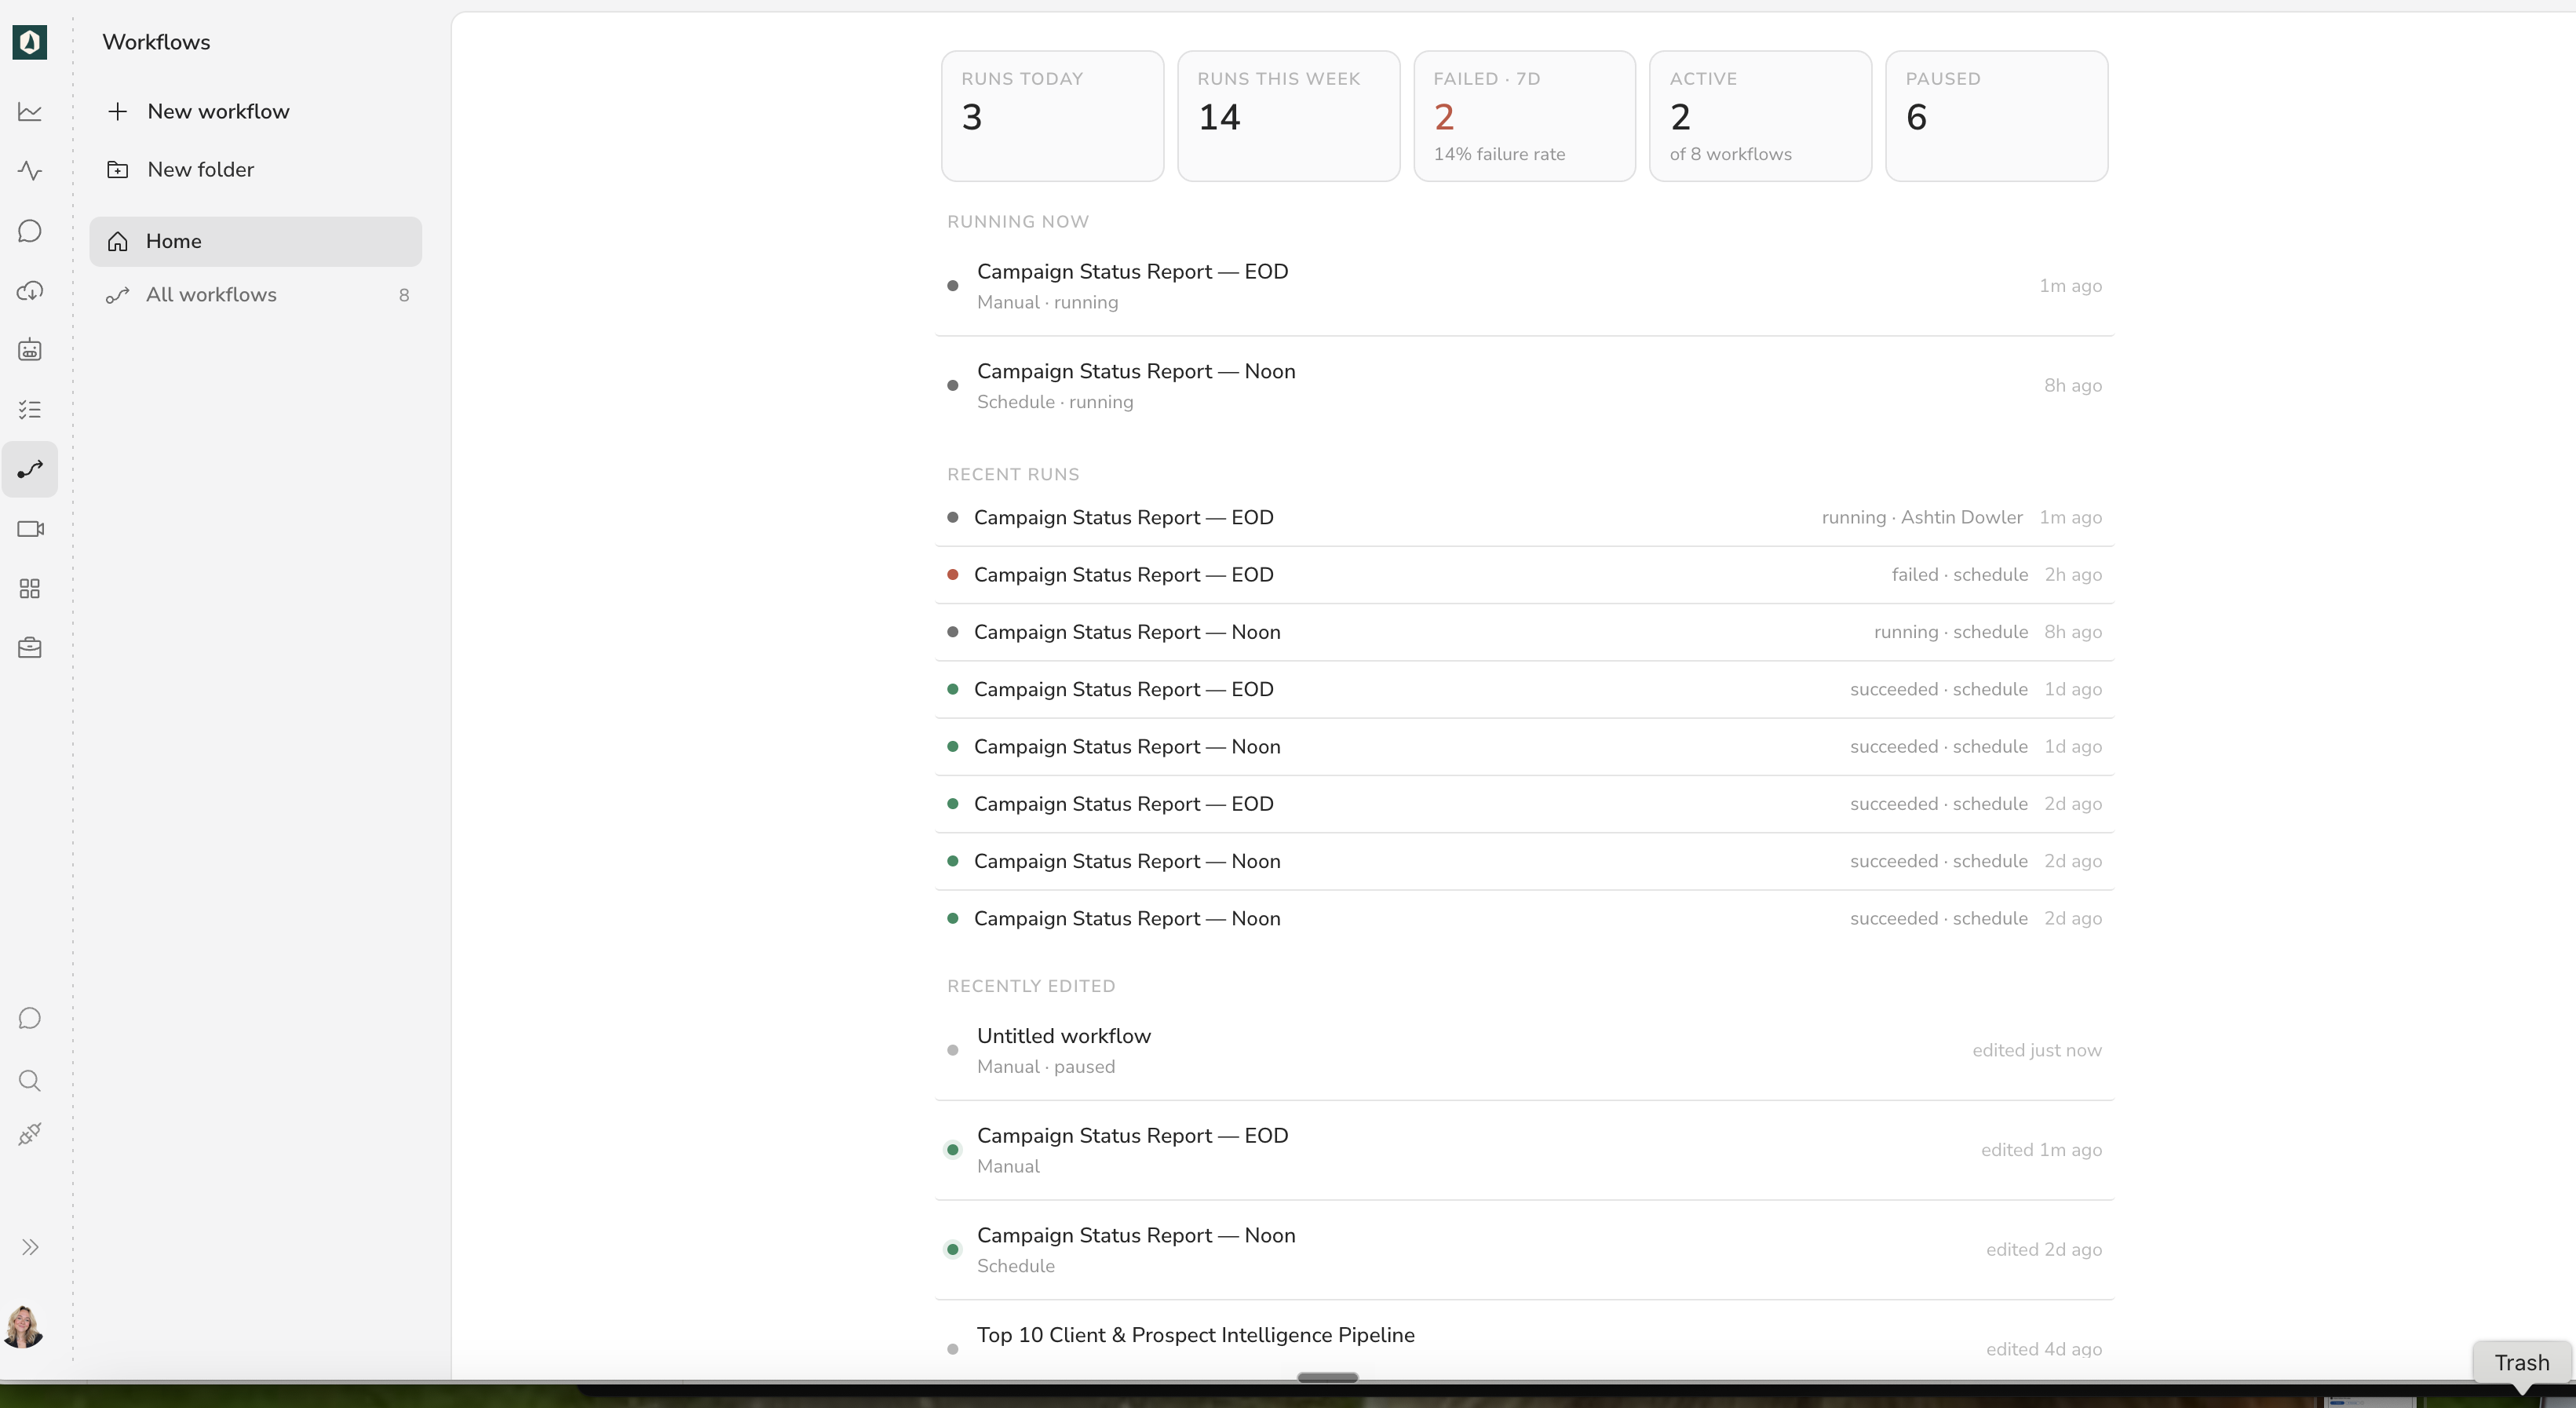2576x1408 pixels.
Task: Open the briefcase icon
Action: tap(30, 648)
